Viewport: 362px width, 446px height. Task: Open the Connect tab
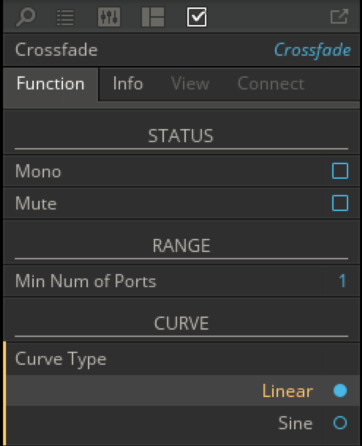[x=271, y=84]
